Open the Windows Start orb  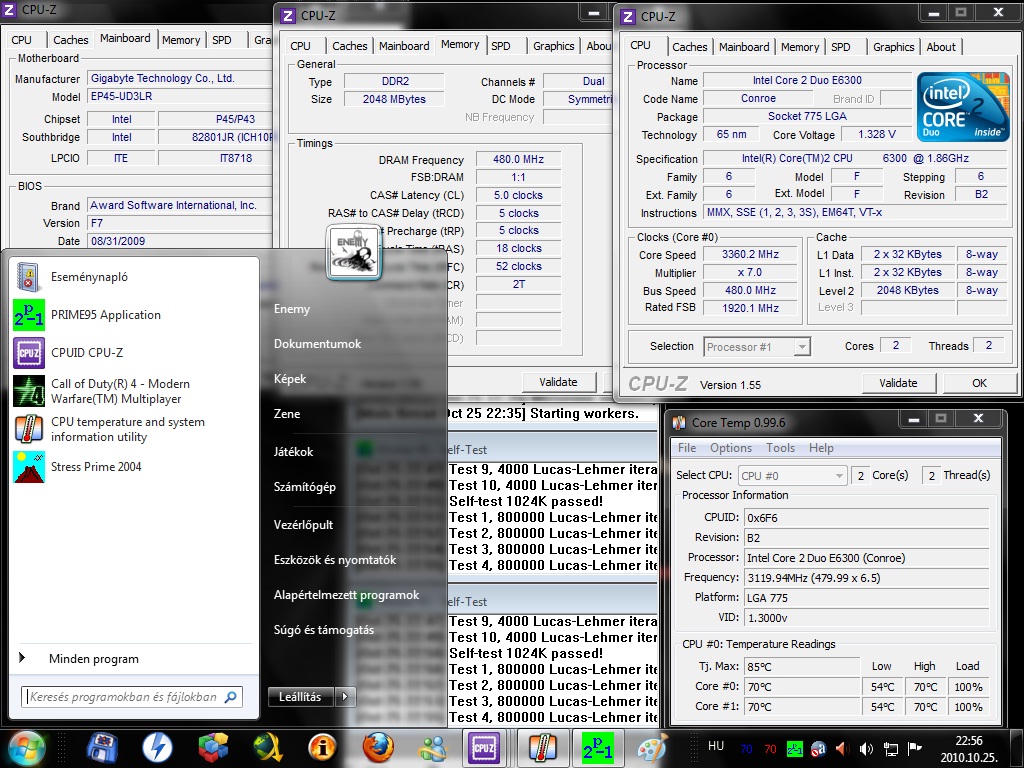tap(26, 748)
